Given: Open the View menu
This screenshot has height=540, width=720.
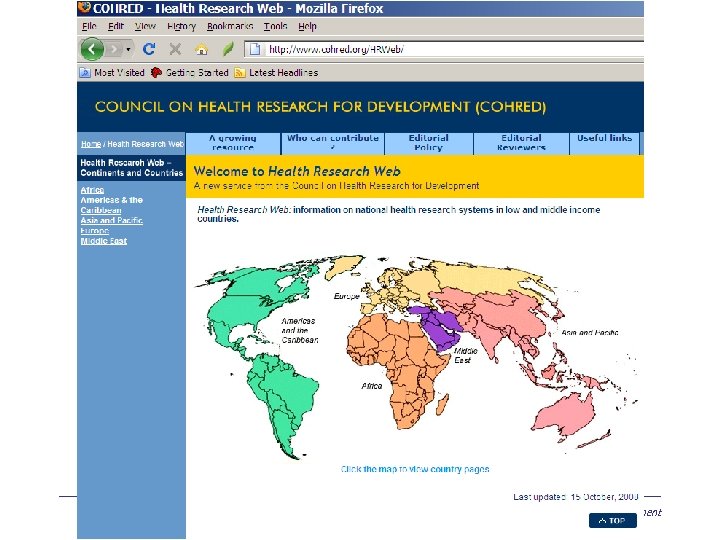Looking at the screenshot, I should (x=145, y=26).
